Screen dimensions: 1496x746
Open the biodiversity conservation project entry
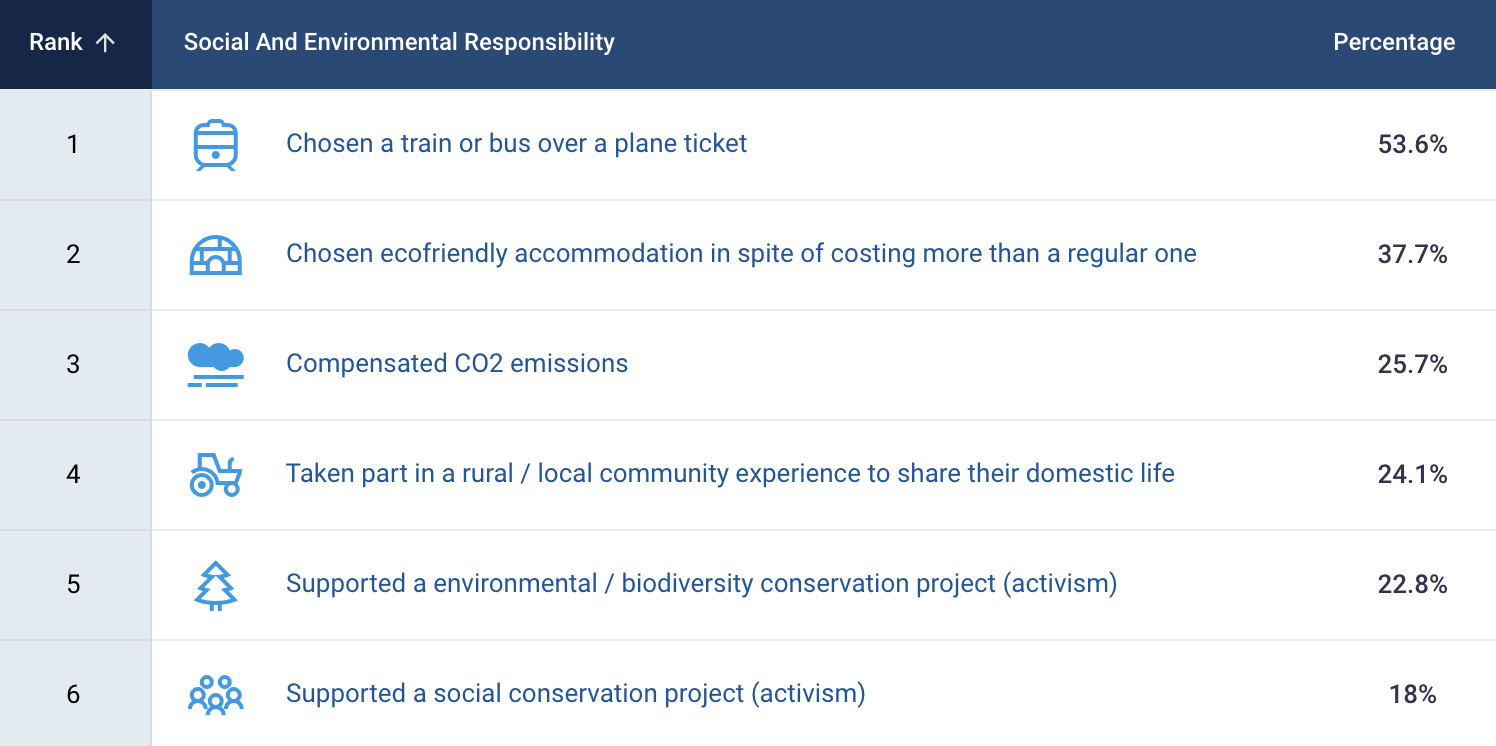point(701,583)
